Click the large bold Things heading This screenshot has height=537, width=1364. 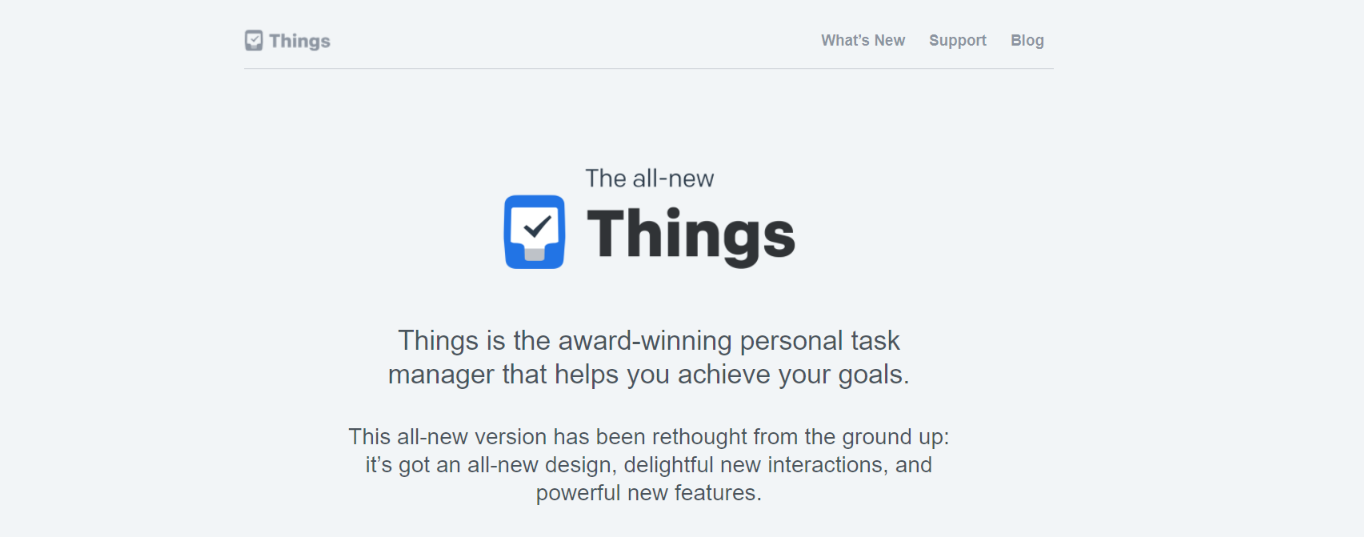[690, 234]
